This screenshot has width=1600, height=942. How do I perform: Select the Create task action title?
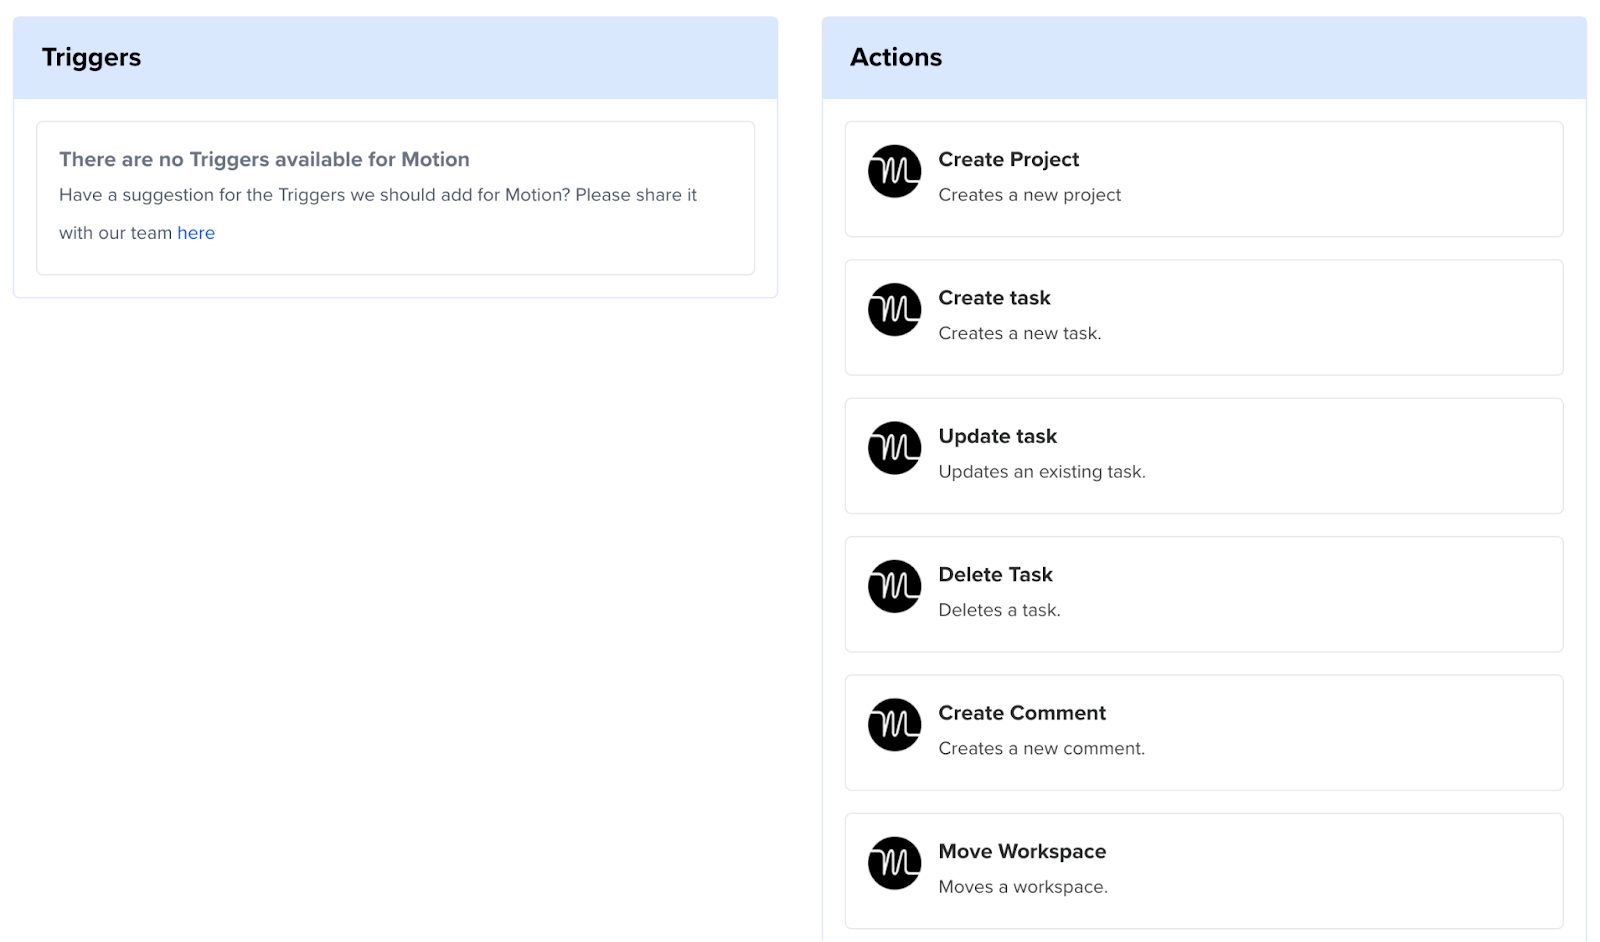994,298
